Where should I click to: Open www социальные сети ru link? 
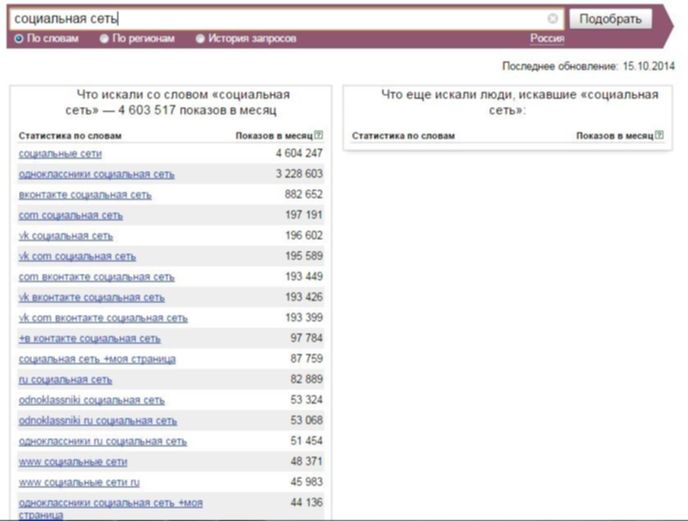tap(79, 482)
